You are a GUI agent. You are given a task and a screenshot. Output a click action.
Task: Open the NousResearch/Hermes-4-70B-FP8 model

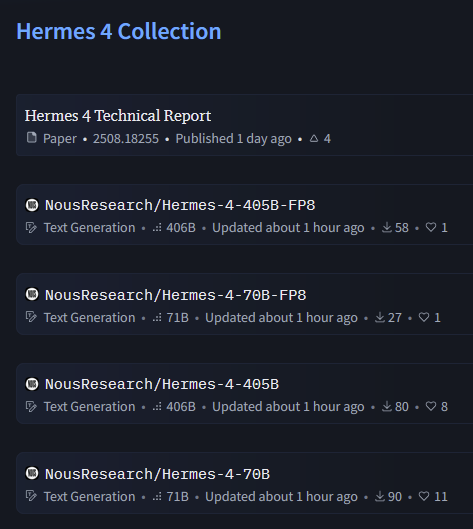(x=175, y=295)
